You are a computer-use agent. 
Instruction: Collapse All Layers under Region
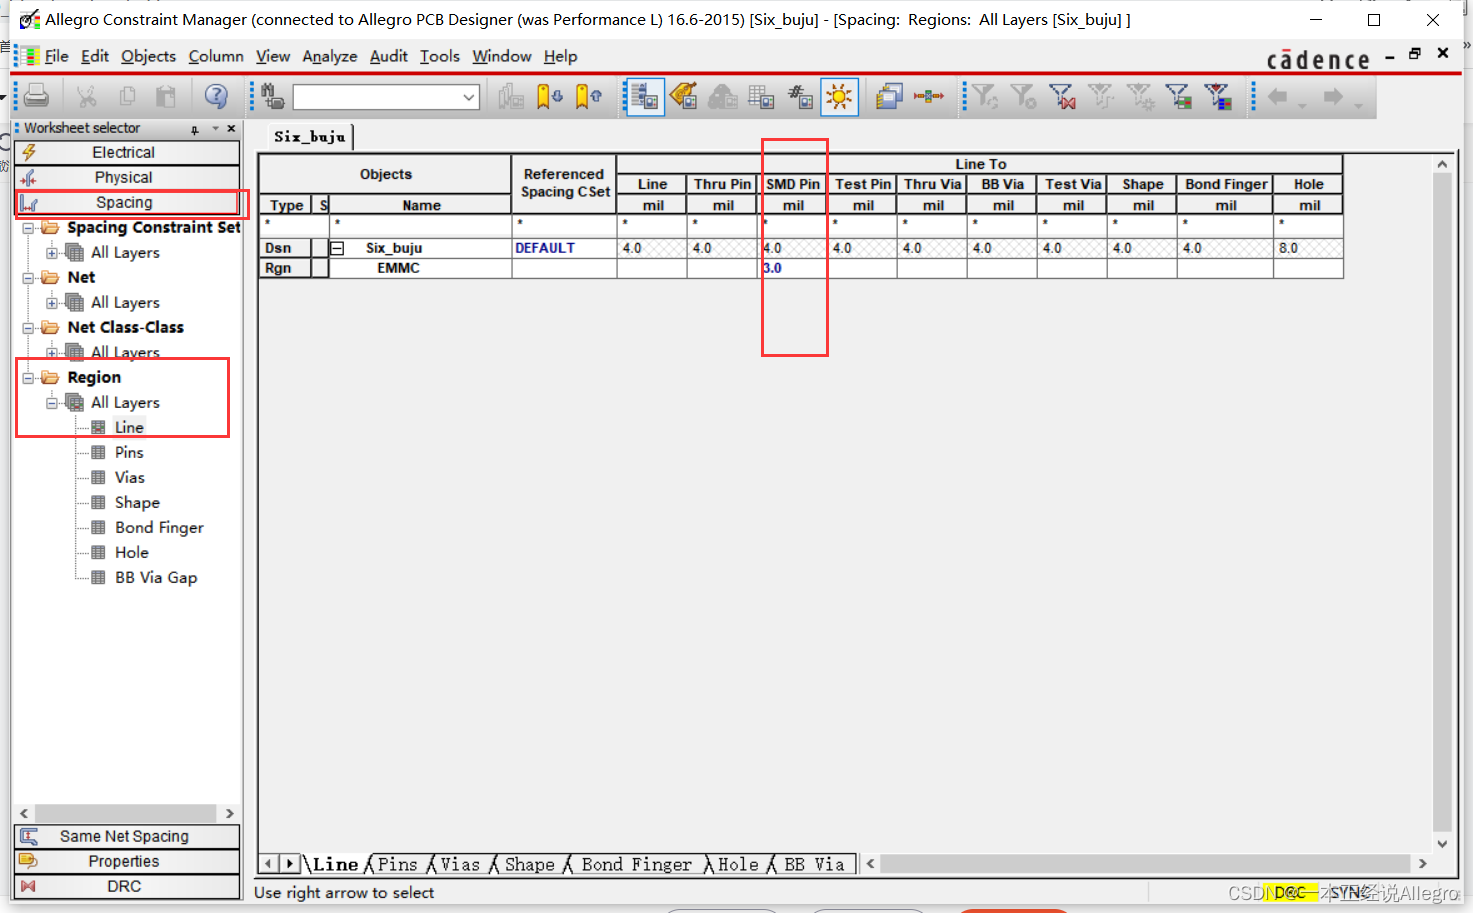[52, 403]
